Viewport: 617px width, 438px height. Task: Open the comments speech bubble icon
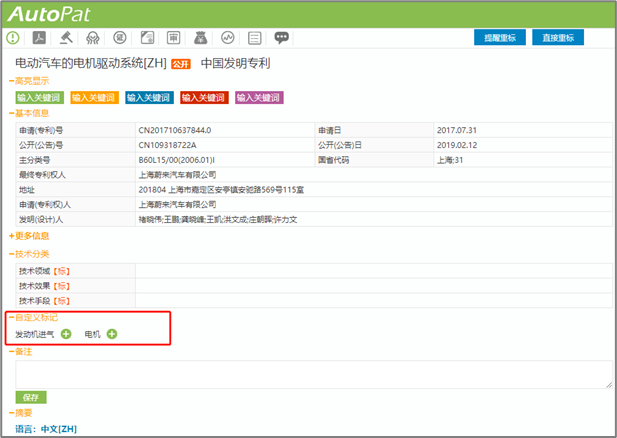pyautogui.click(x=282, y=39)
